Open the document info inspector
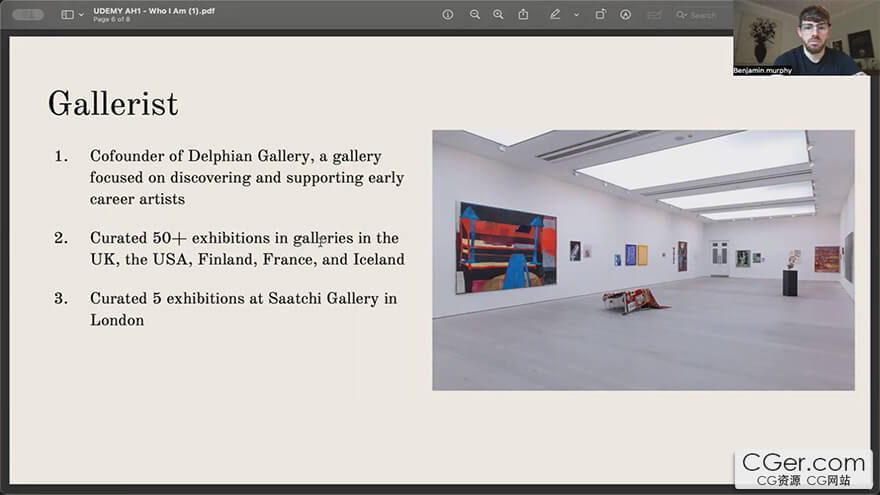Viewport: 880px width, 495px height. [447, 15]
